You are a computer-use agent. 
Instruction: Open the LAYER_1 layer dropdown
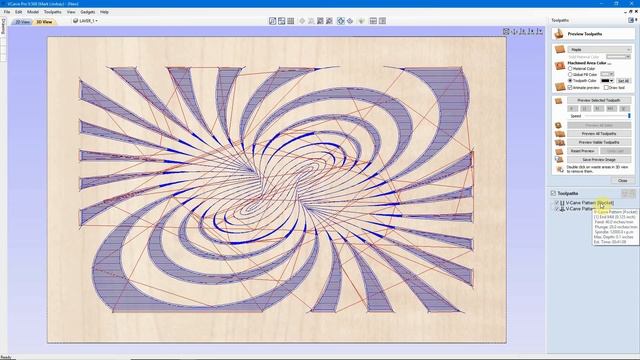85,21
